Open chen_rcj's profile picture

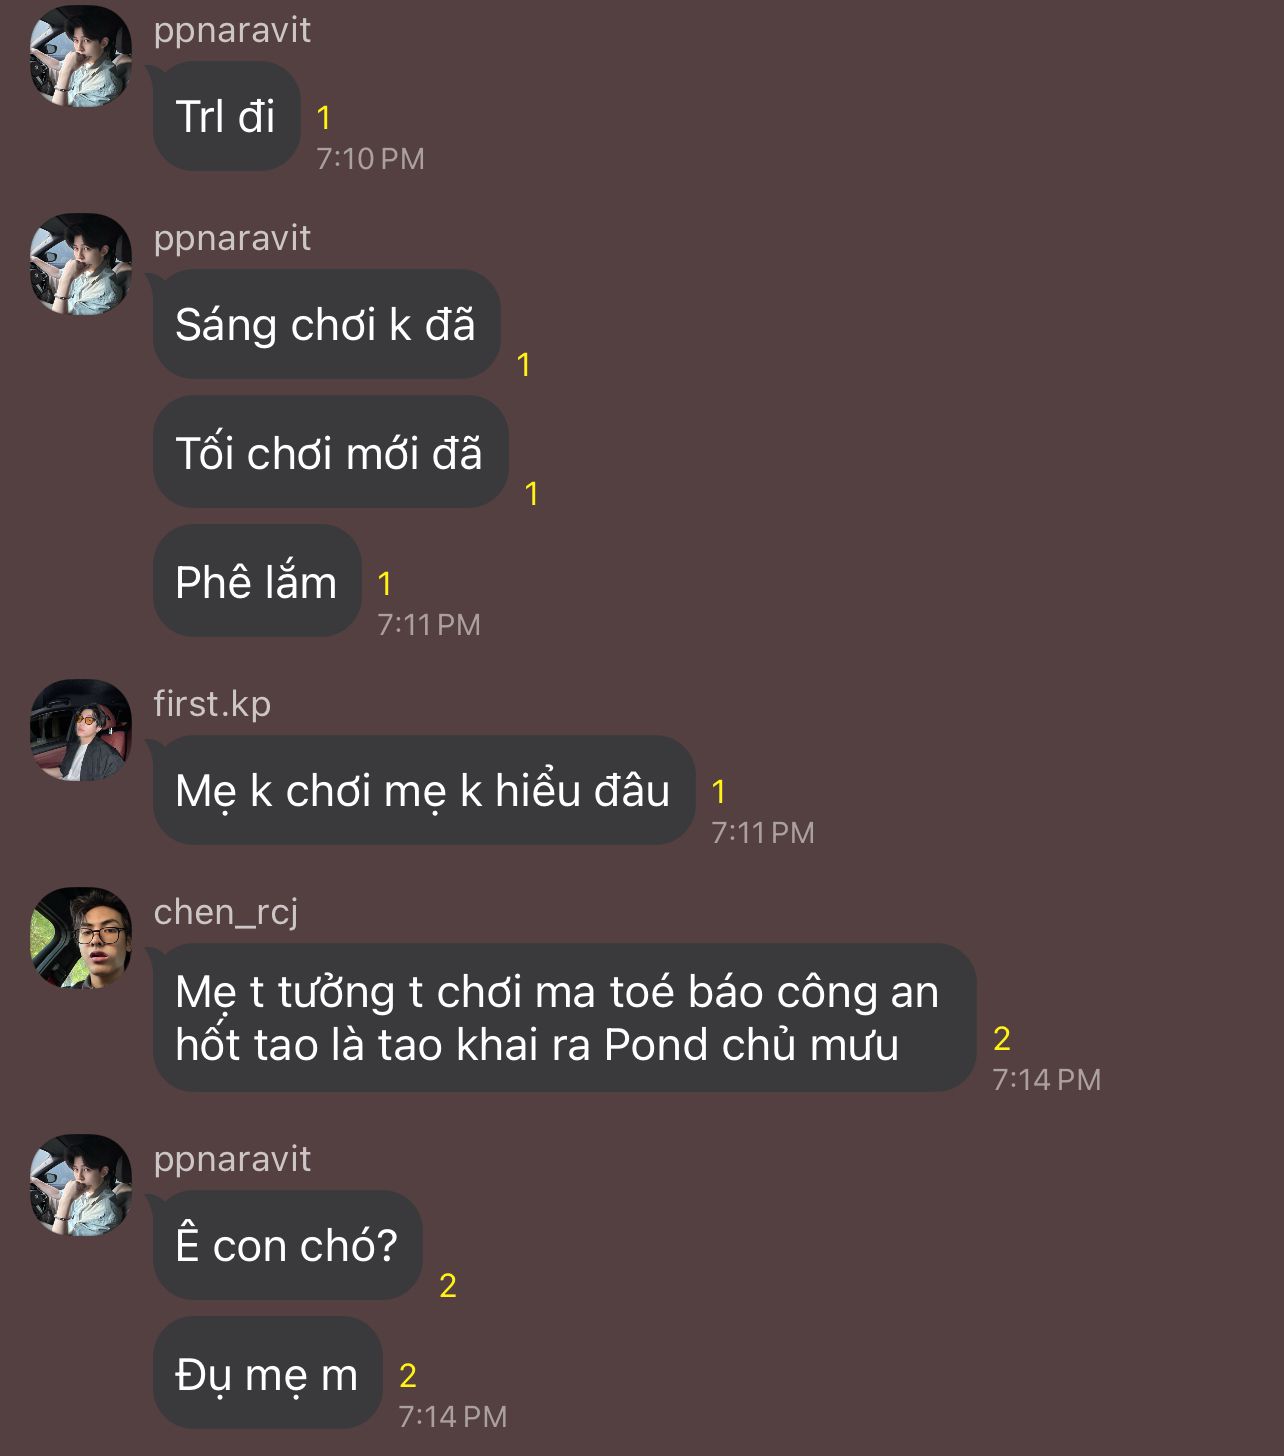[x=80, y=938]
